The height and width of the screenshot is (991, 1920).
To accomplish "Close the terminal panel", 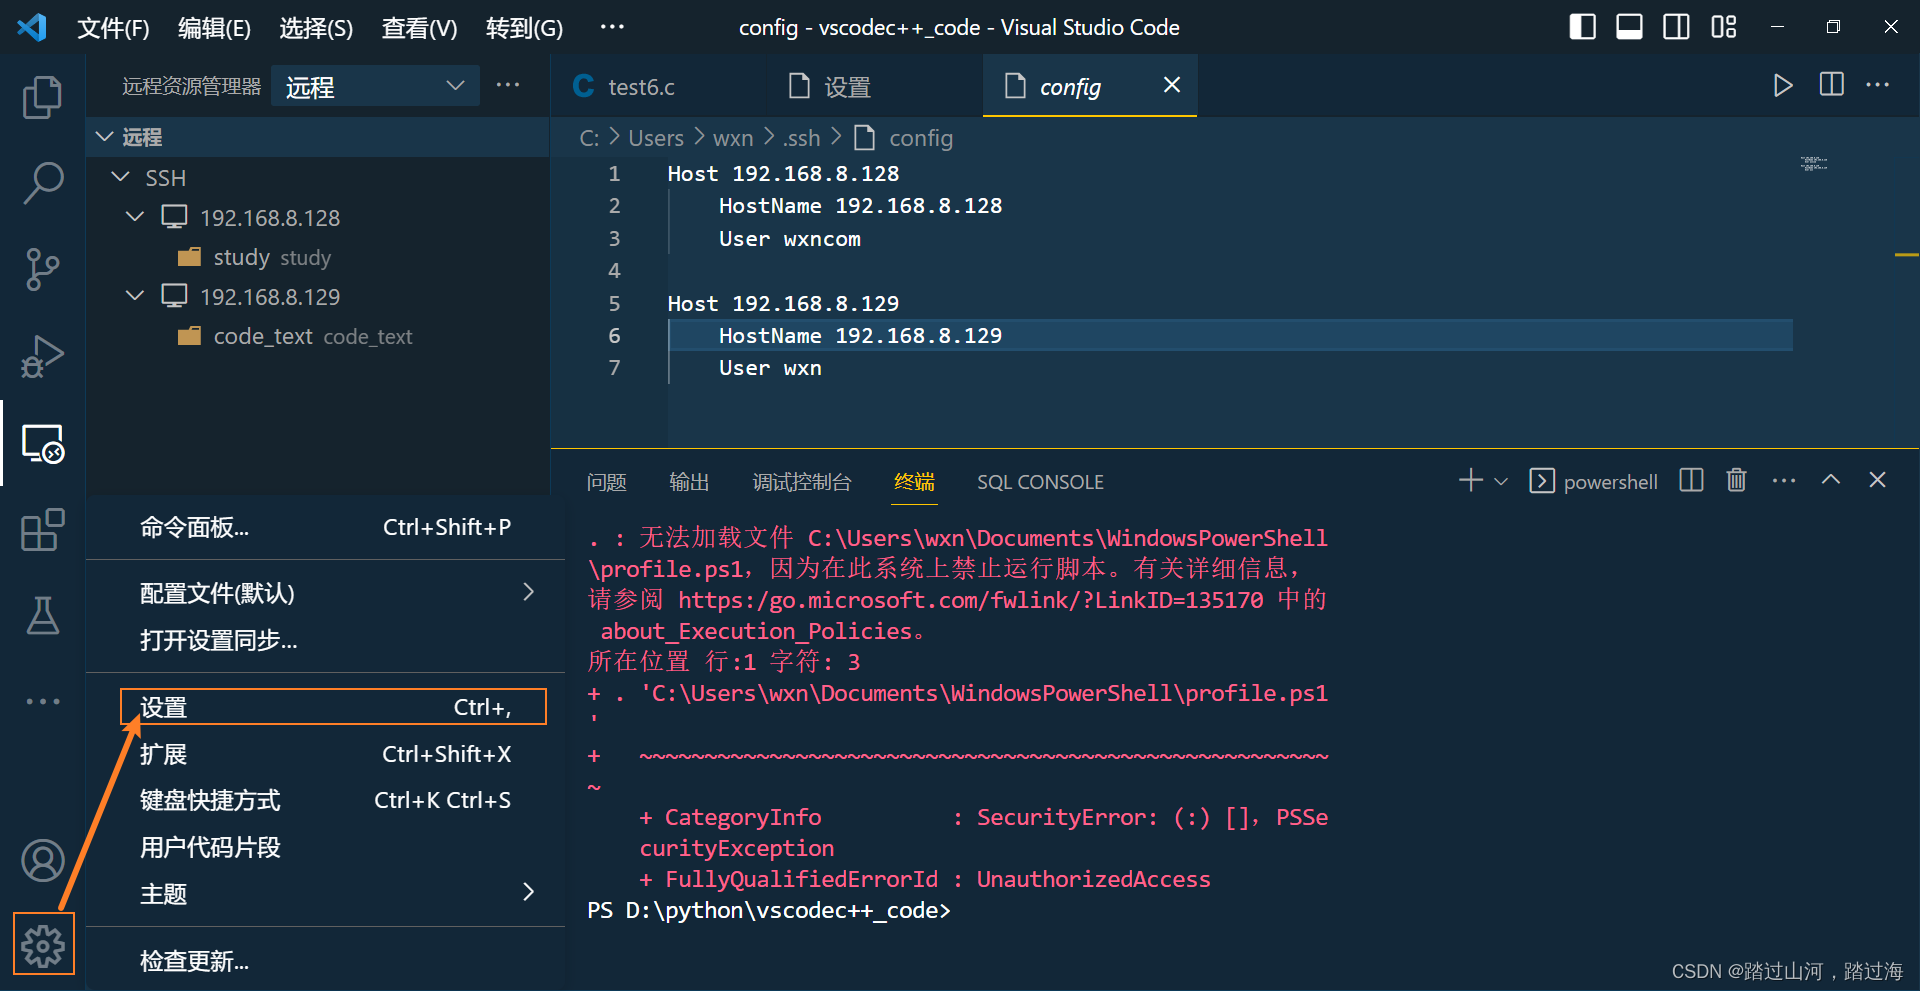I will 1877,480.
